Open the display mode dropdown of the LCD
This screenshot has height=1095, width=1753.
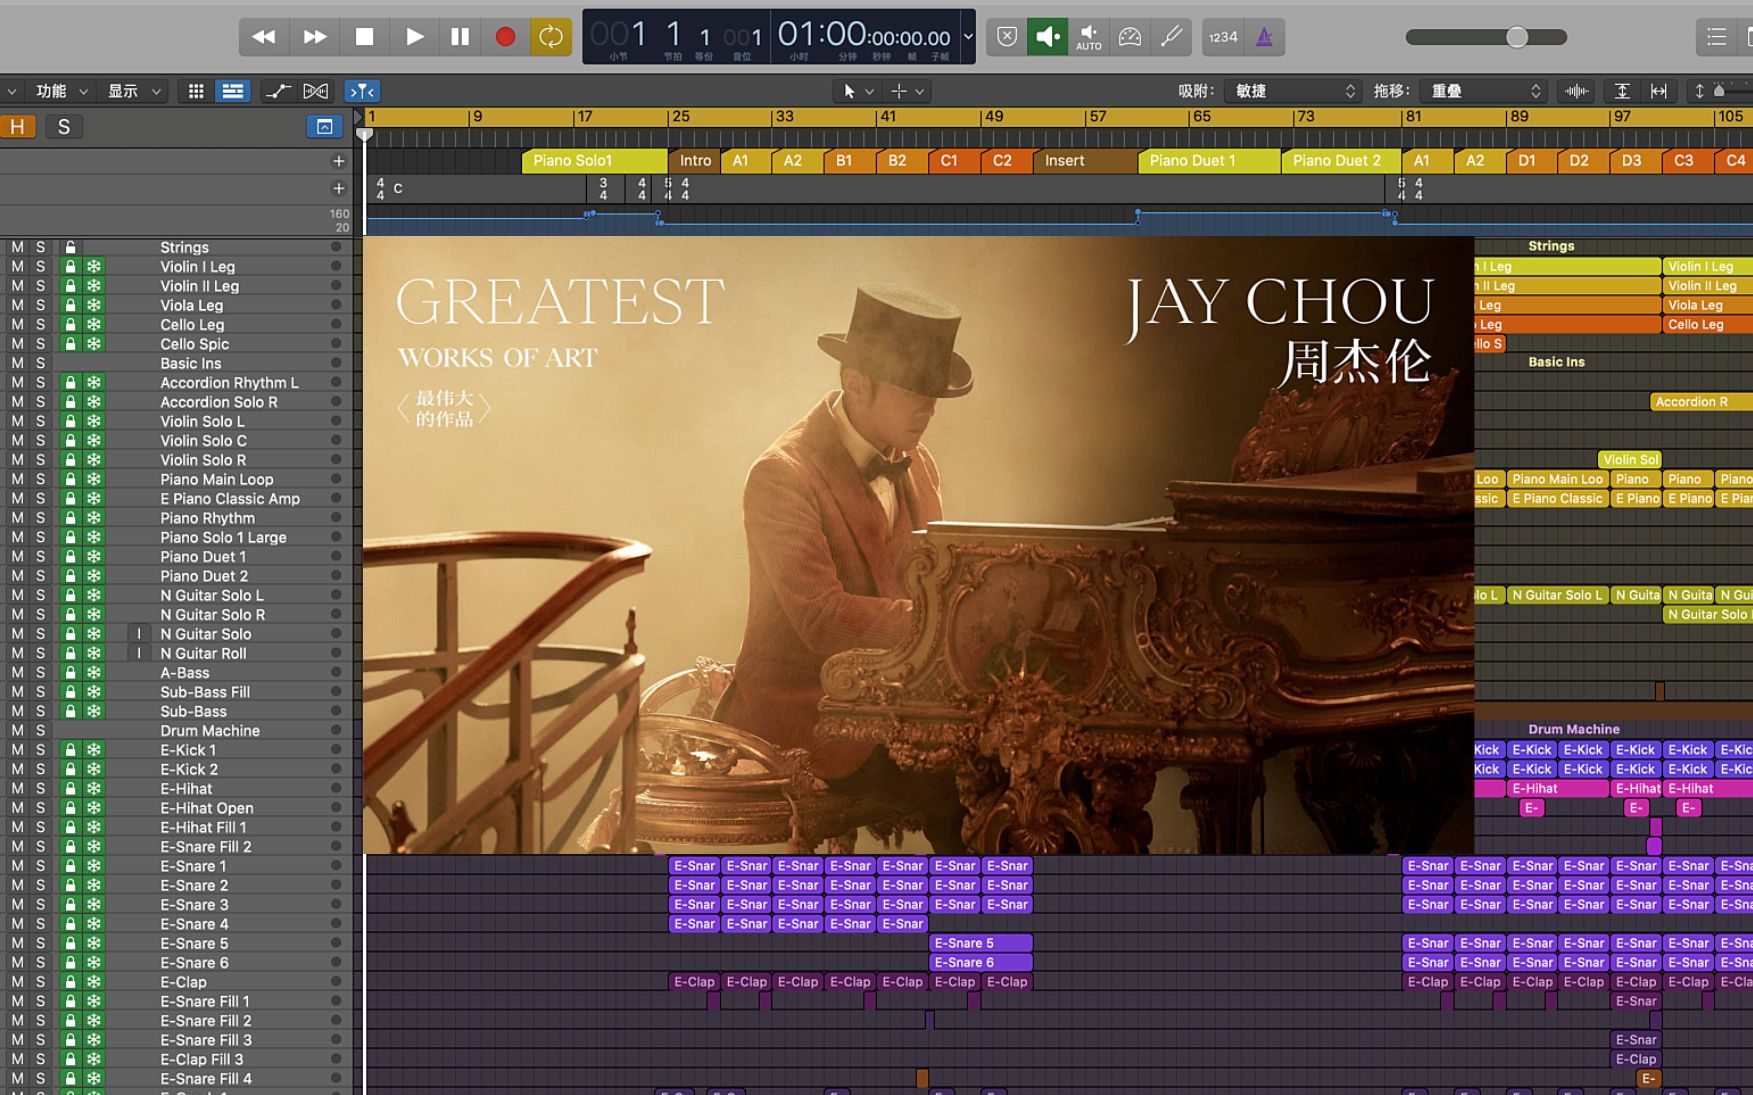coord(967,37)
